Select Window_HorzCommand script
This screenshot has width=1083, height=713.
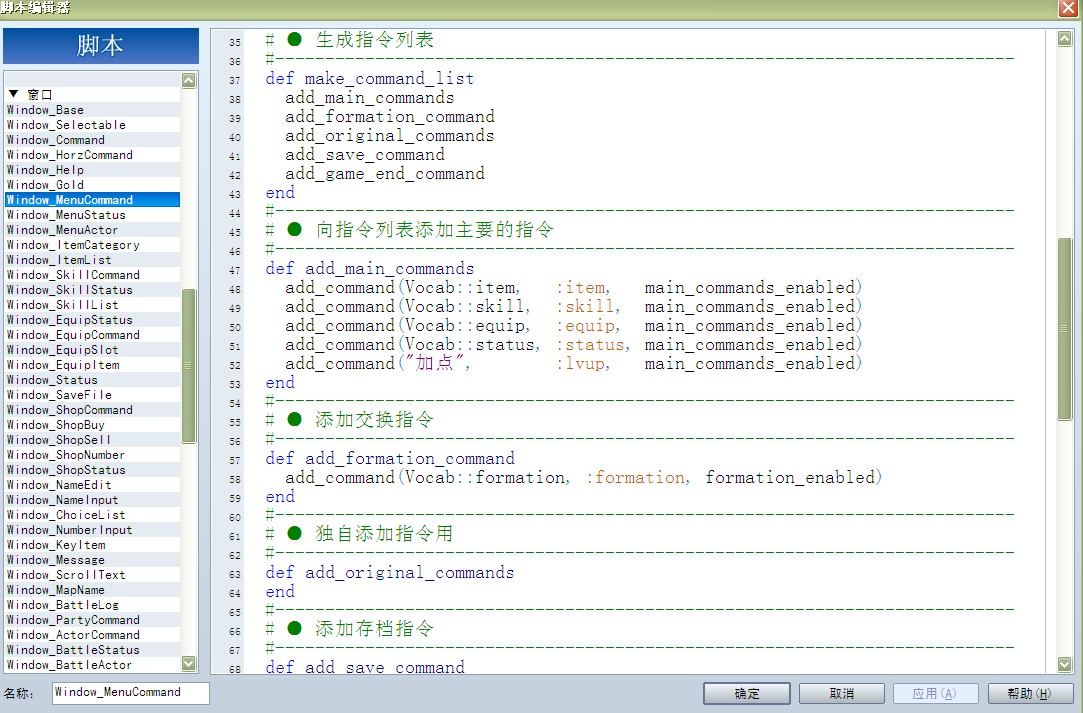click(x=93, y=155)
